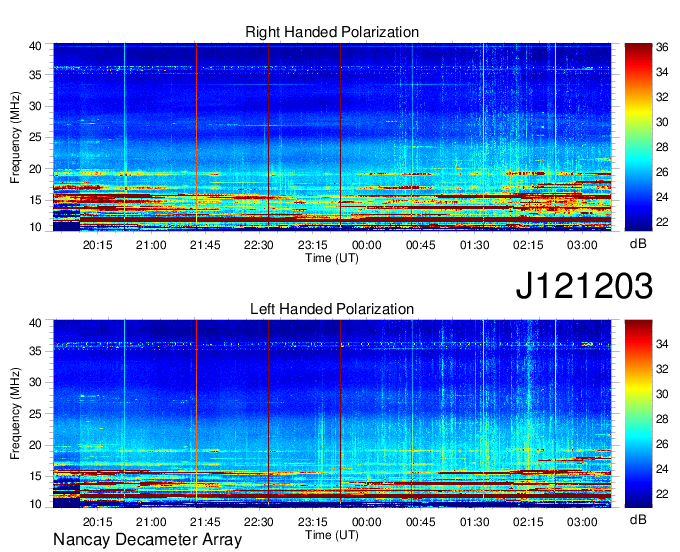This screenshot has height=552, width=680.
Task: Click "00:00" time tick on Left Handed plot
Action: pos(366,522)
